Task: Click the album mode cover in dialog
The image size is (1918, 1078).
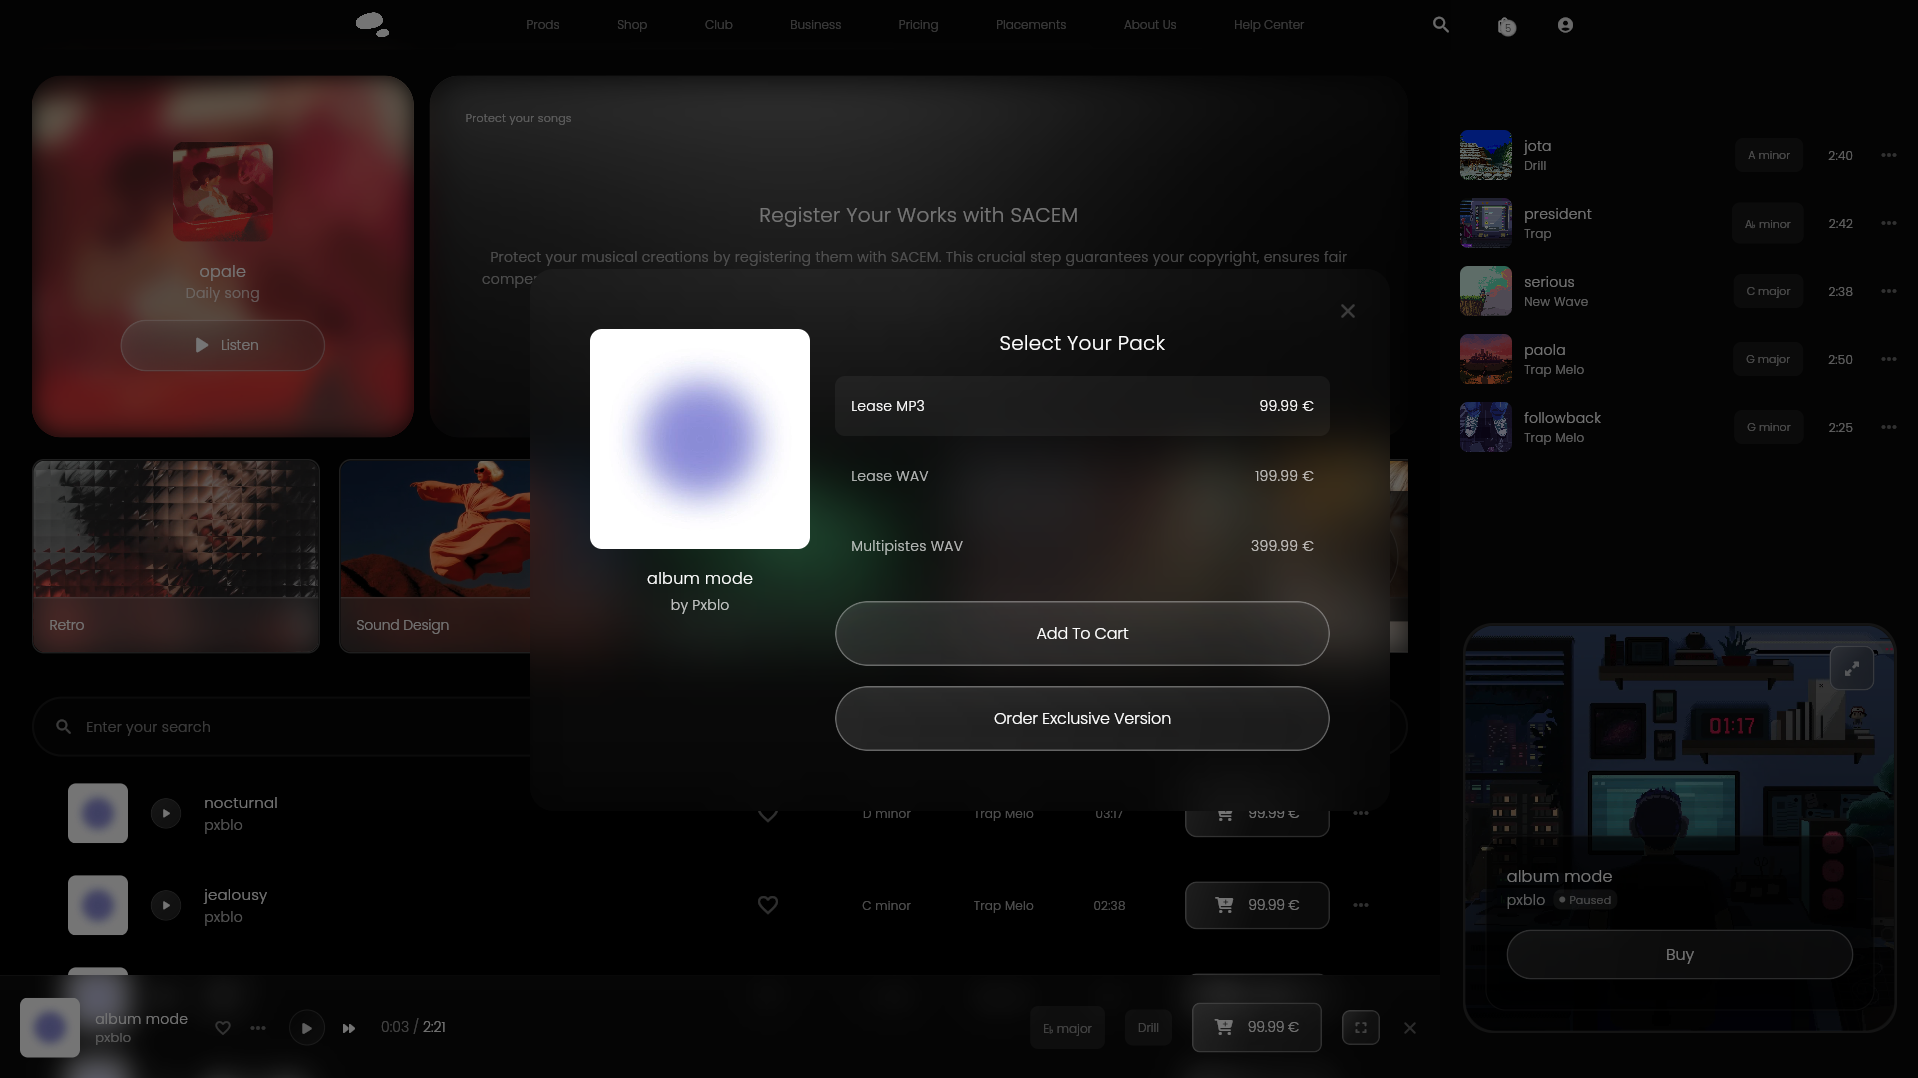Action: pyautogui.click(x=700, y=439)
